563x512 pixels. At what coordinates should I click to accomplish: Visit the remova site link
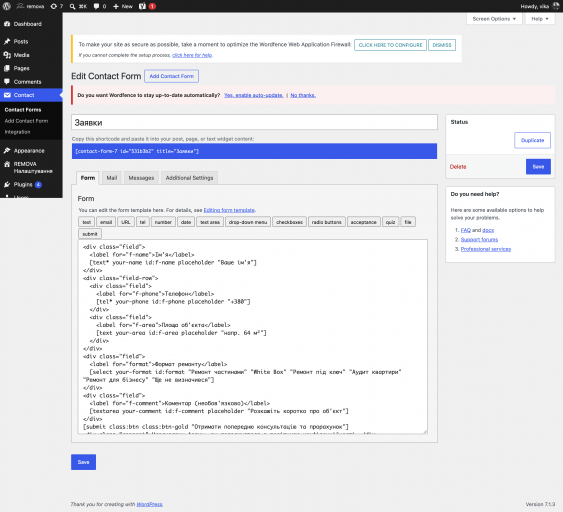[31, 6]
